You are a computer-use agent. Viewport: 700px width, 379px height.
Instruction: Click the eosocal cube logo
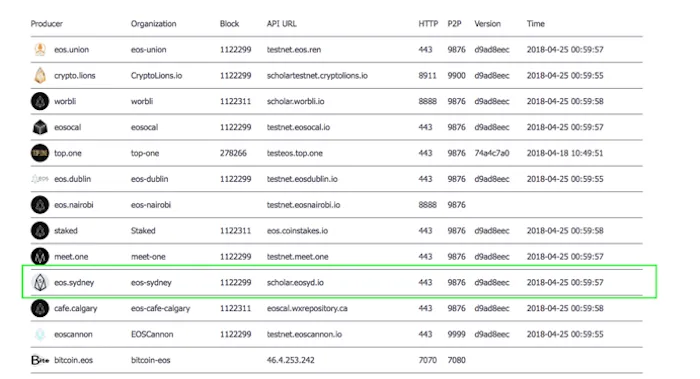(x=40, y=127)
